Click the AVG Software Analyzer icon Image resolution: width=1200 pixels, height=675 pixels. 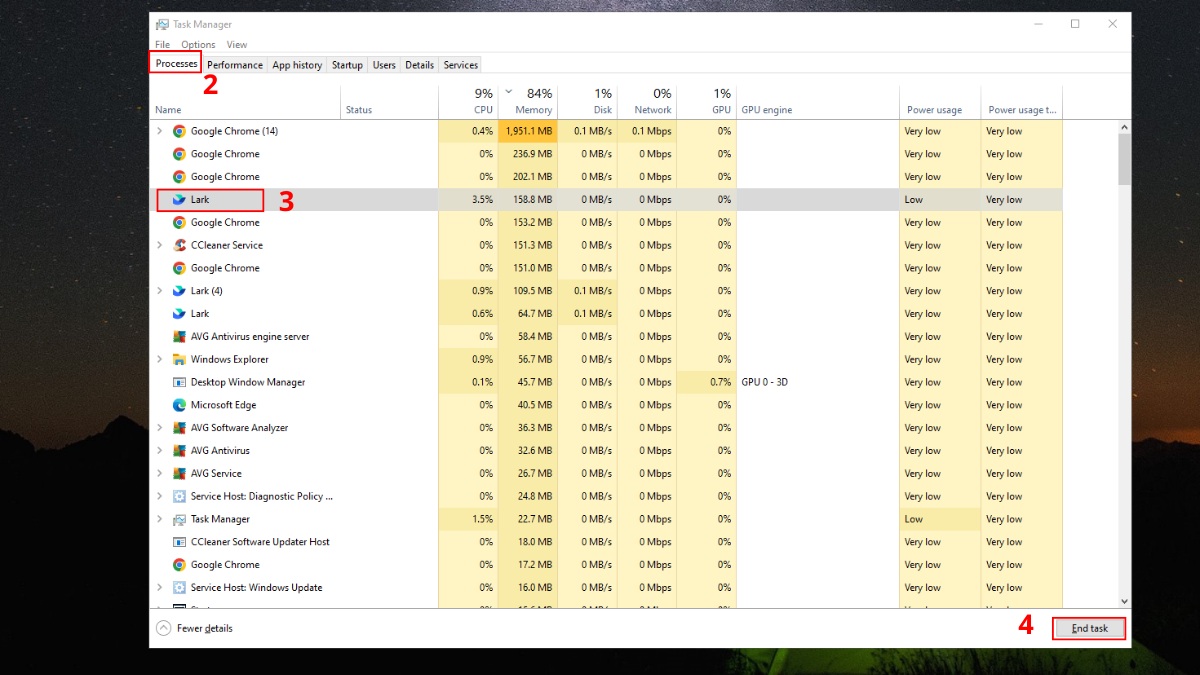click(180, 427)
